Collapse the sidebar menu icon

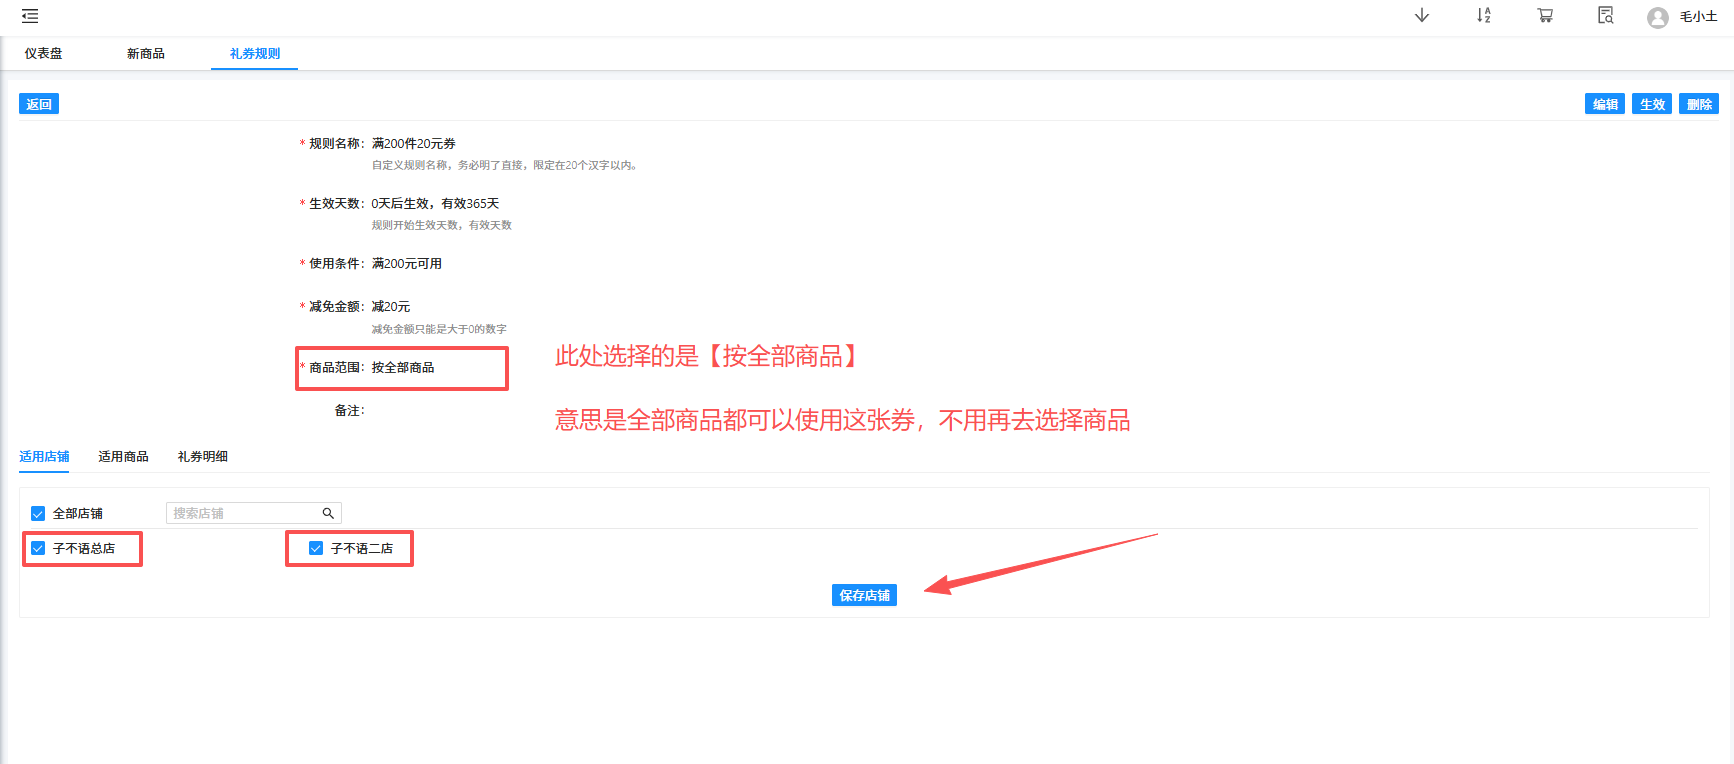tap(30, 16)
